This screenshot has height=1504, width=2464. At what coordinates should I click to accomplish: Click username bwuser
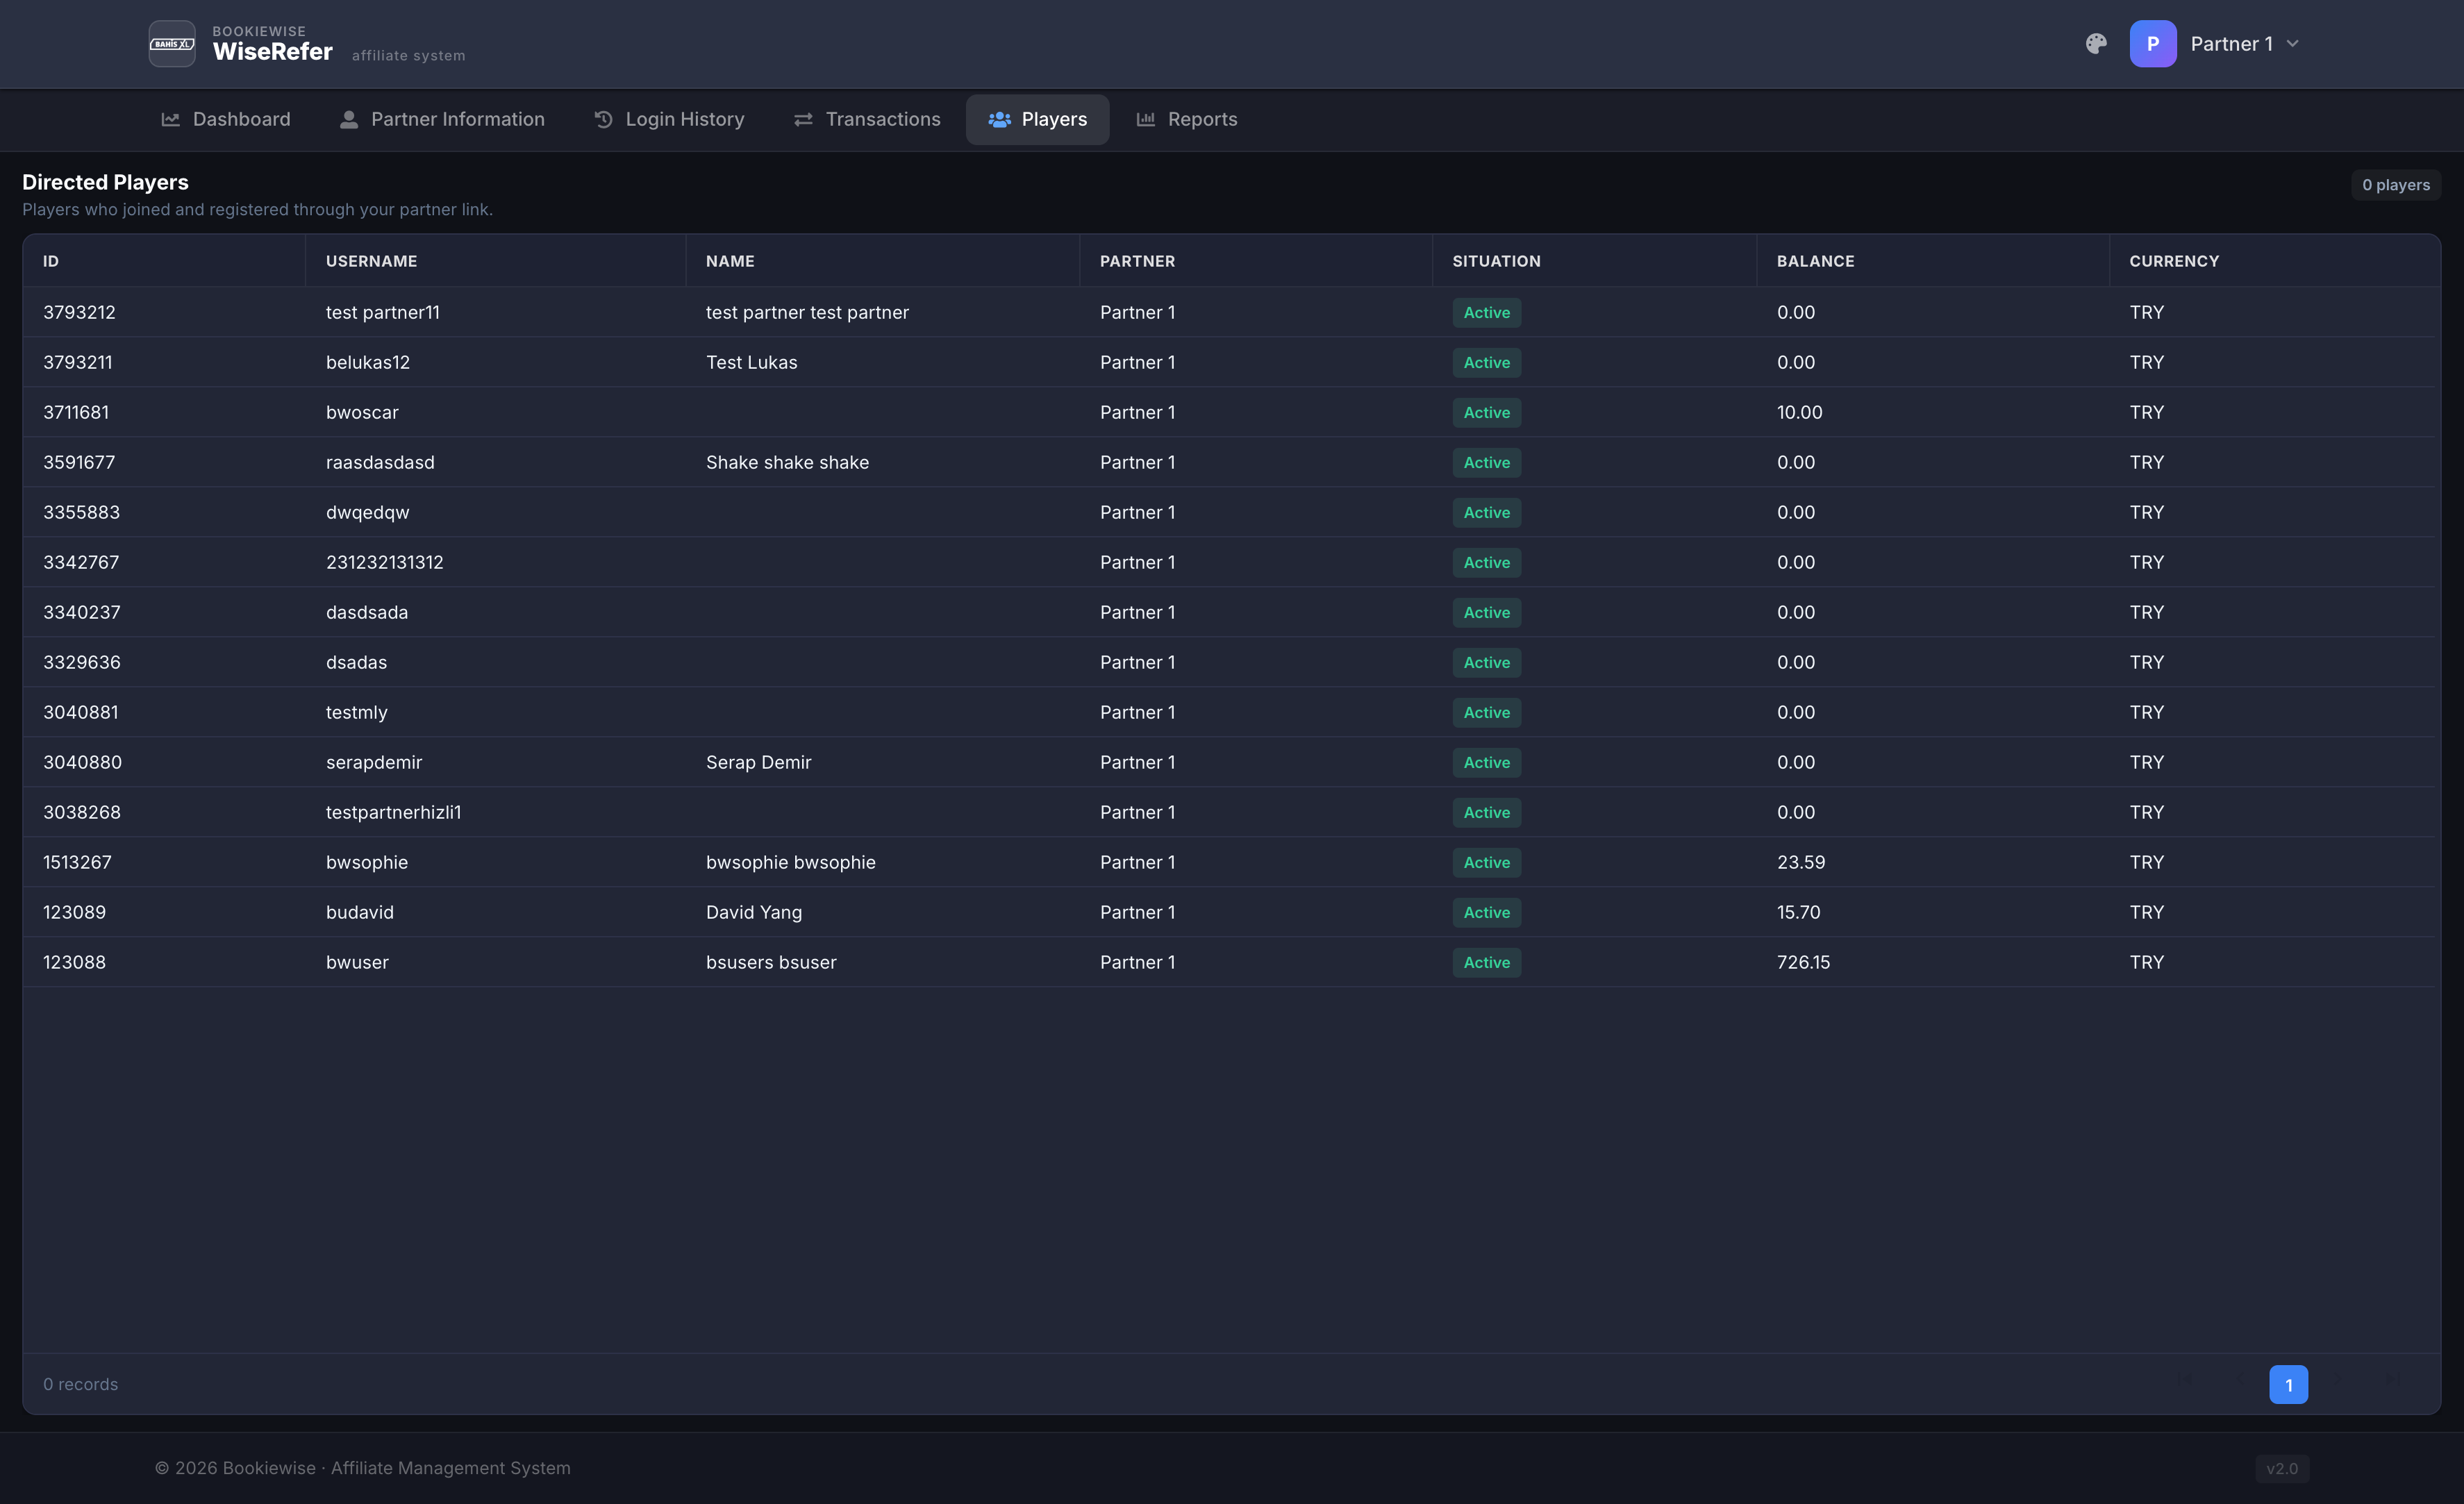tap(357, 962)
